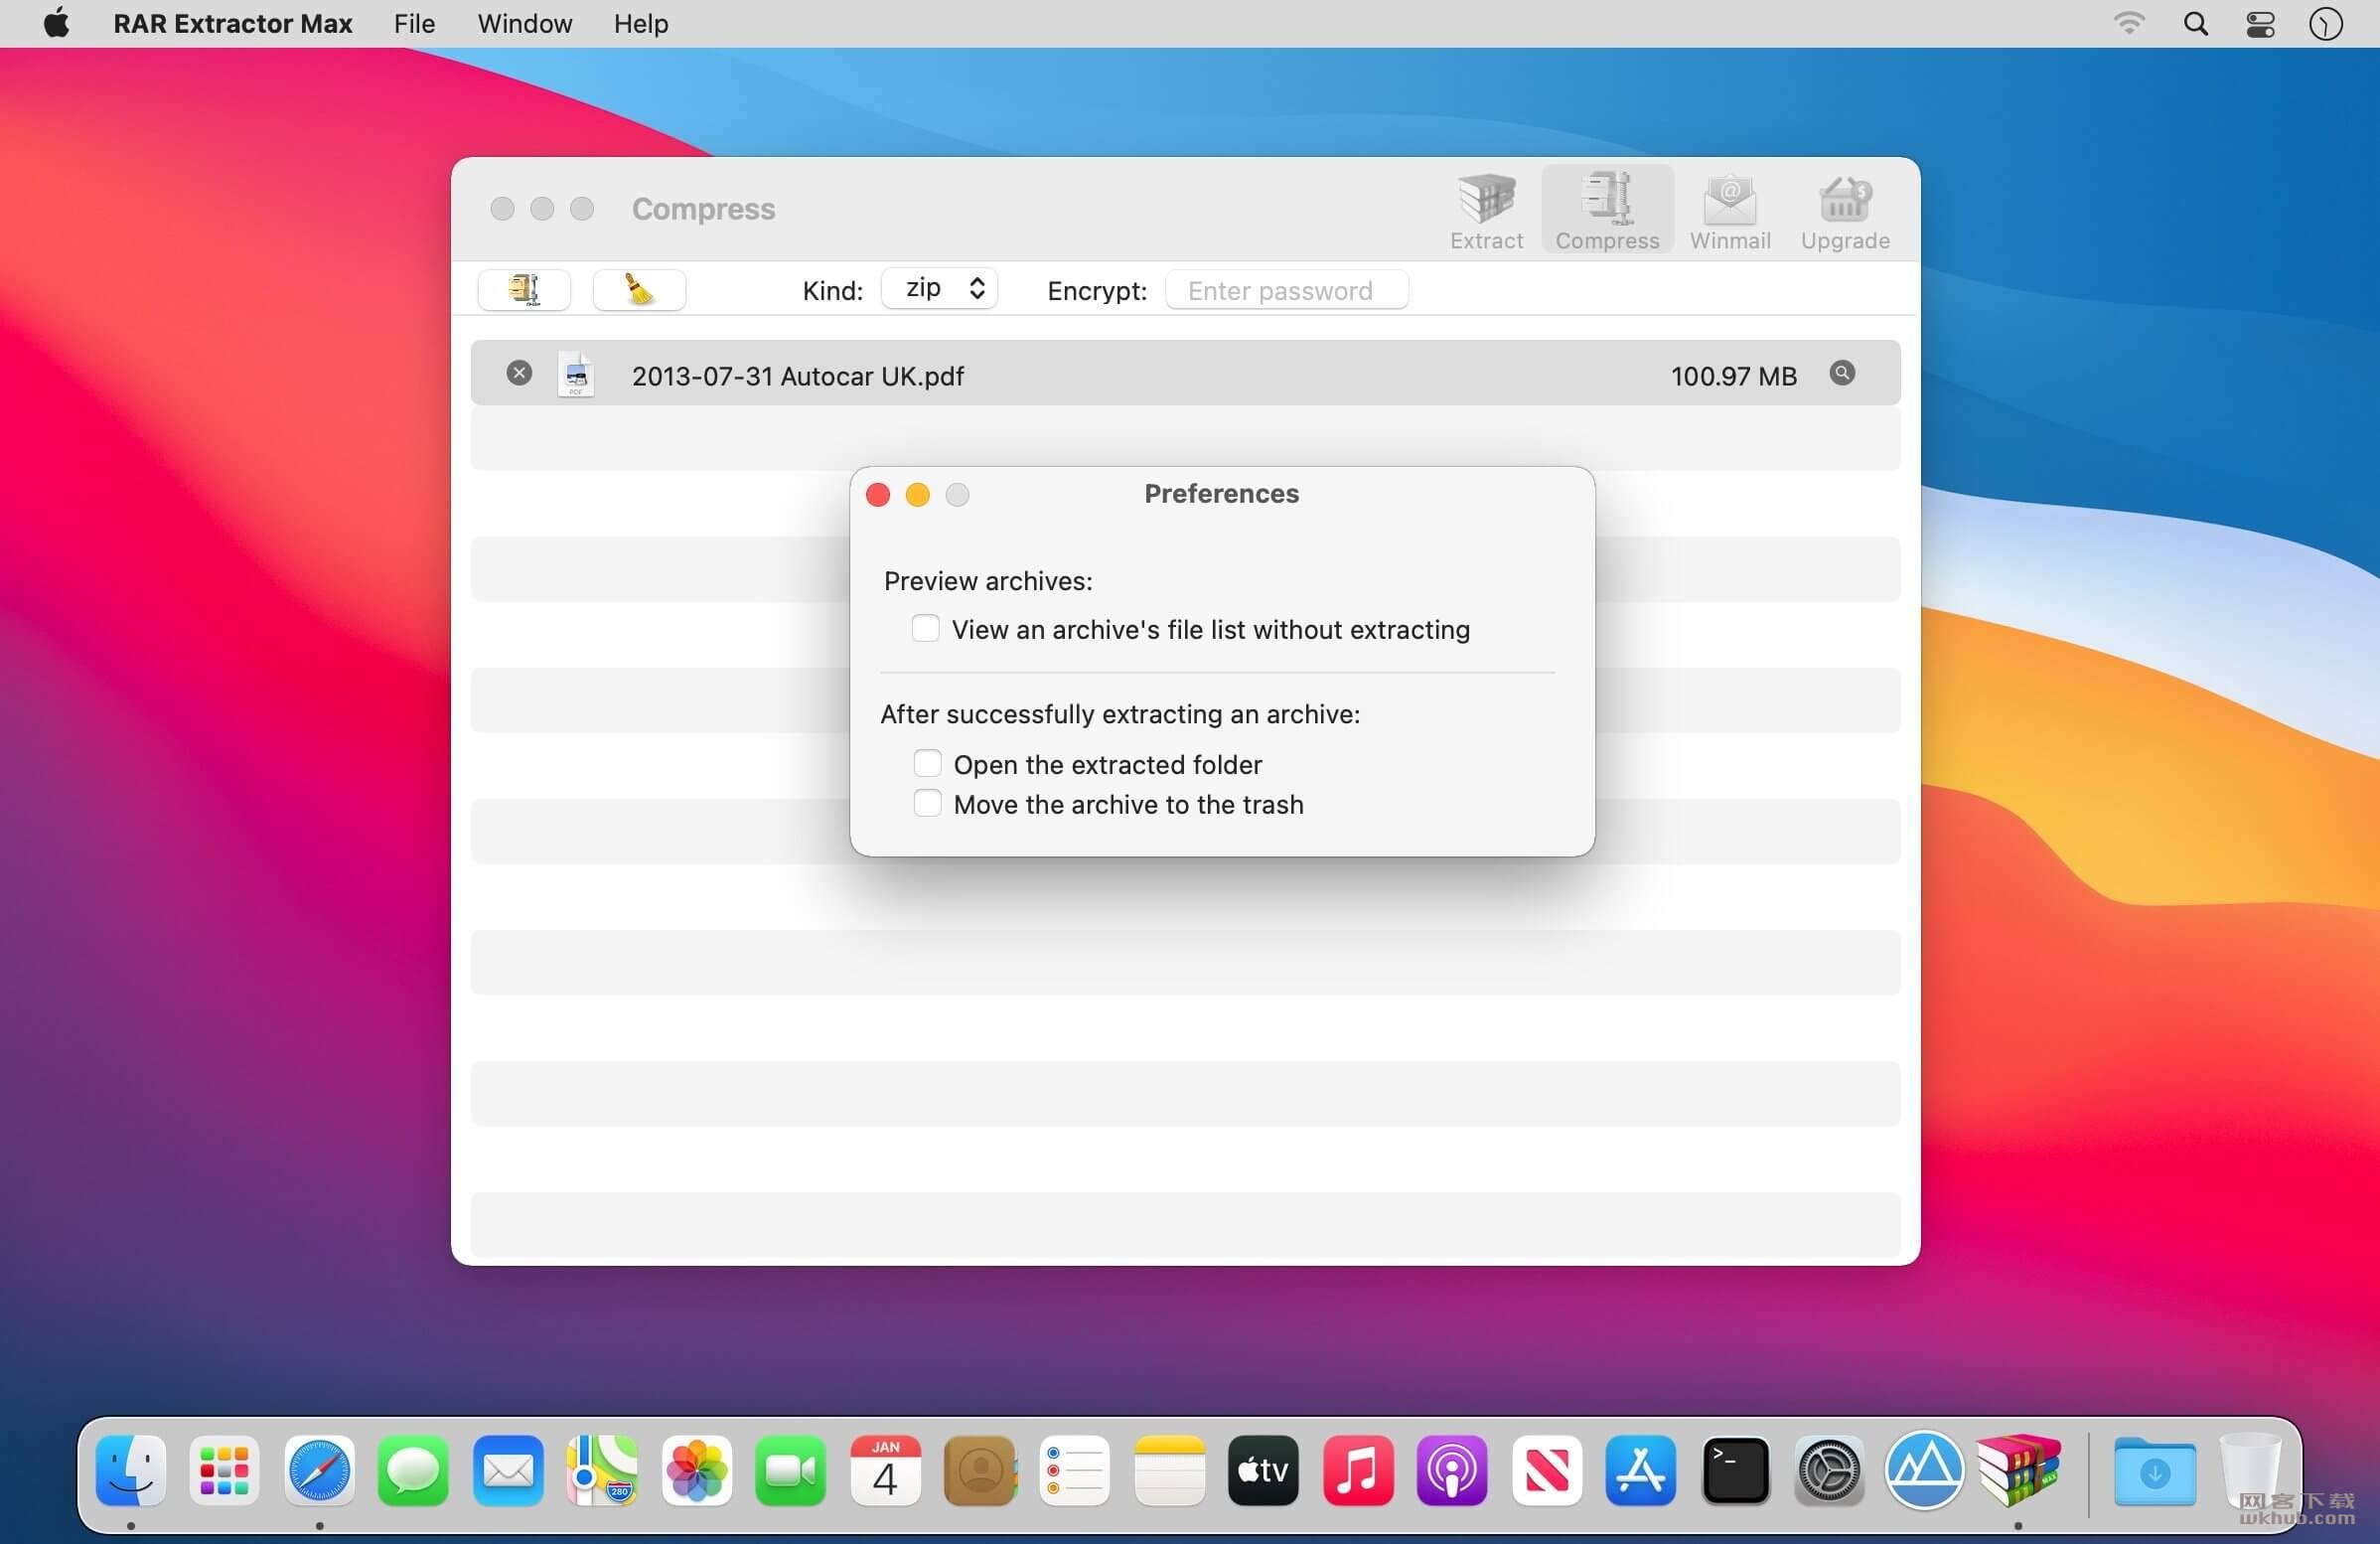This screenshot has width=2380, height=1544.
Task: Click the Wi-Fi status icon
Action: click(2128, 23)
